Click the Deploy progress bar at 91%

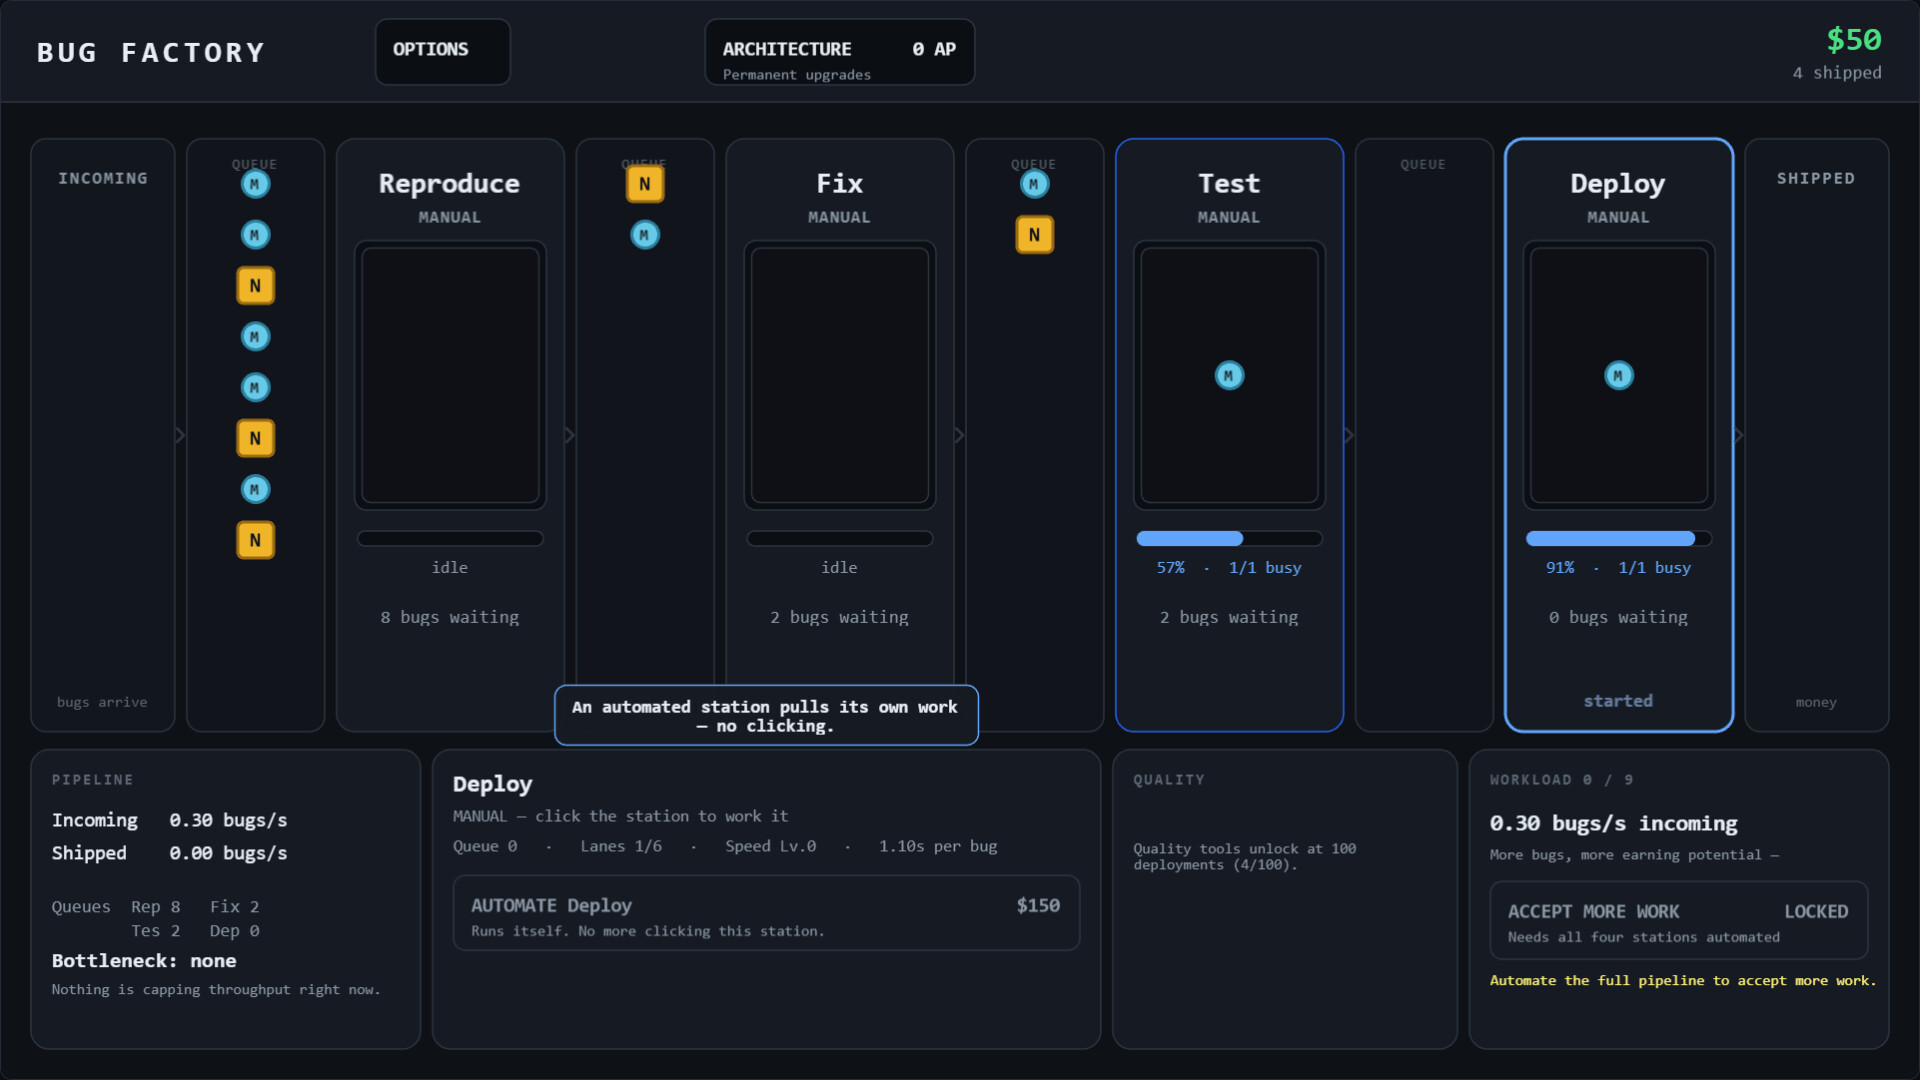pyautogui.click(x=1618, y=538)
